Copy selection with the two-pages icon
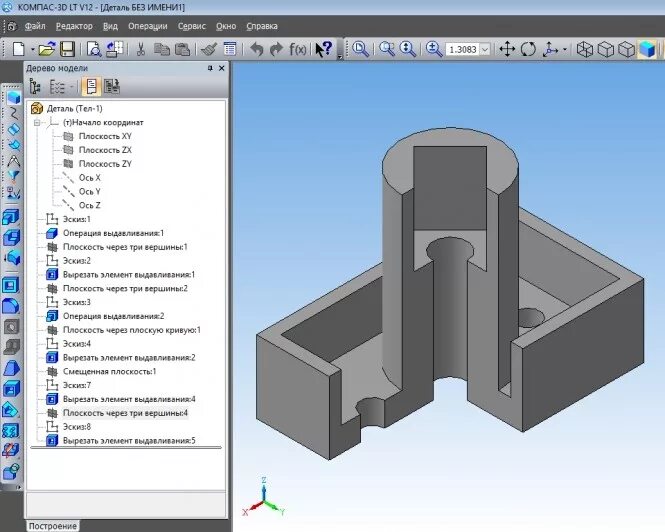The width and height of the screenshot is (665, 532). 161,49
